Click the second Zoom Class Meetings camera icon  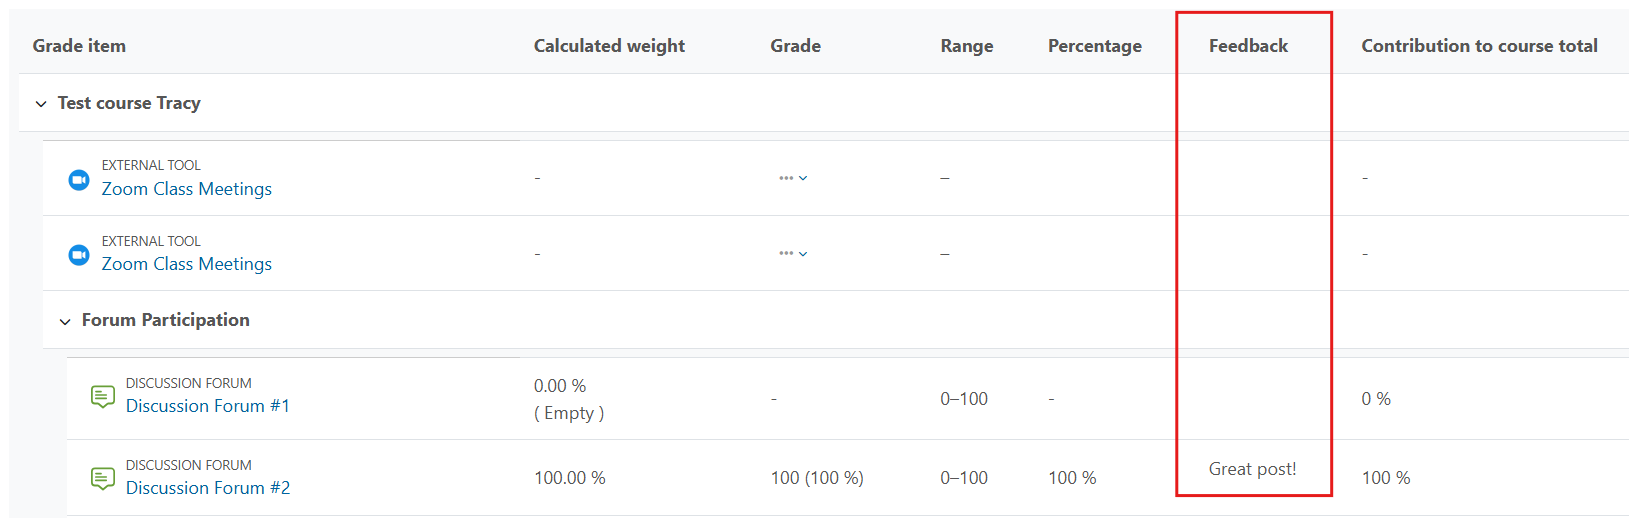tap(79, 255)
